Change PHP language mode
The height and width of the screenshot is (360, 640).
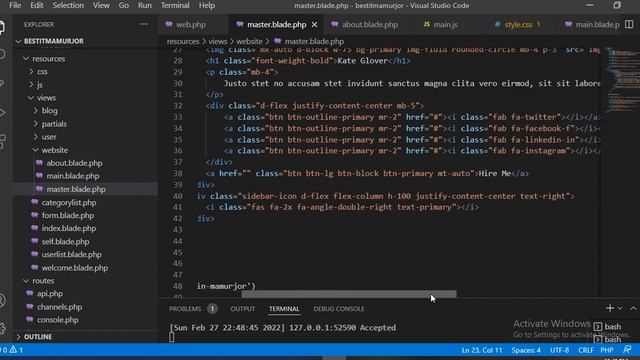(607, 350)
